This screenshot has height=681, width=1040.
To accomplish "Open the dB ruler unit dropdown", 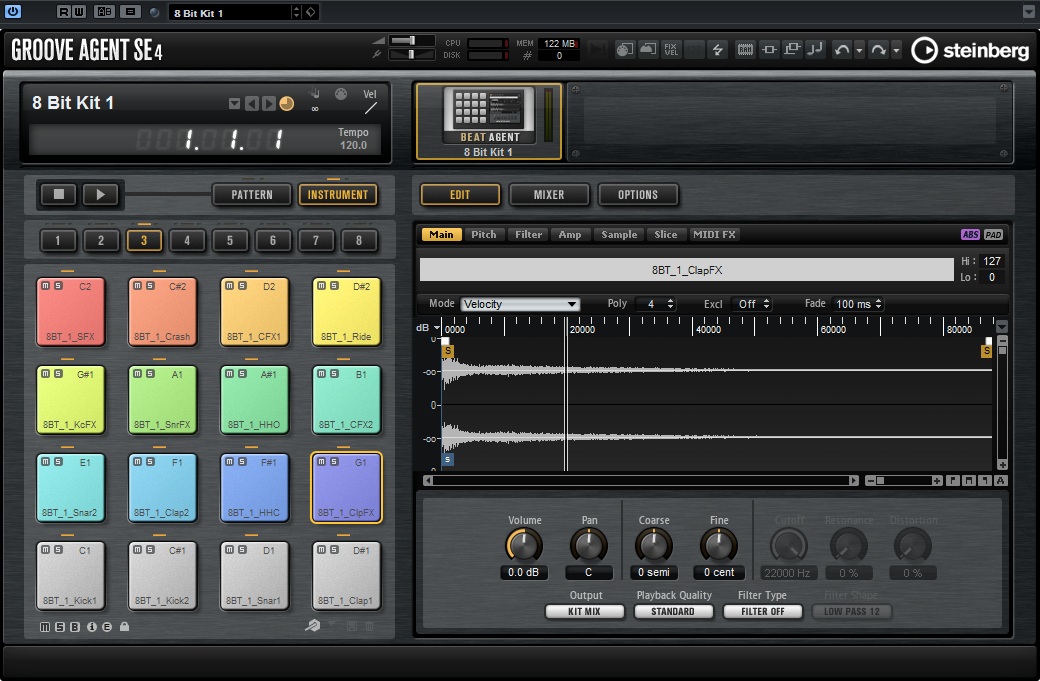I will (x=437, y=327).
